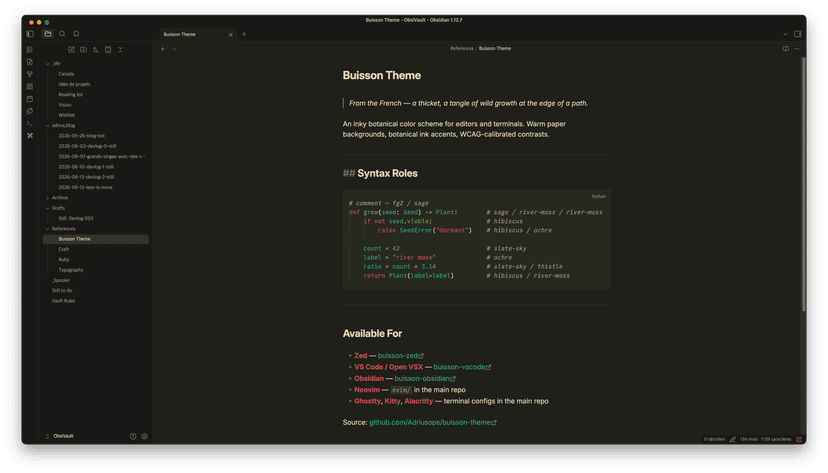Image resolution: width=828 pixels, height=473 pixels.
Task: Click the palette ribbon icon
Action: point(30,111)
